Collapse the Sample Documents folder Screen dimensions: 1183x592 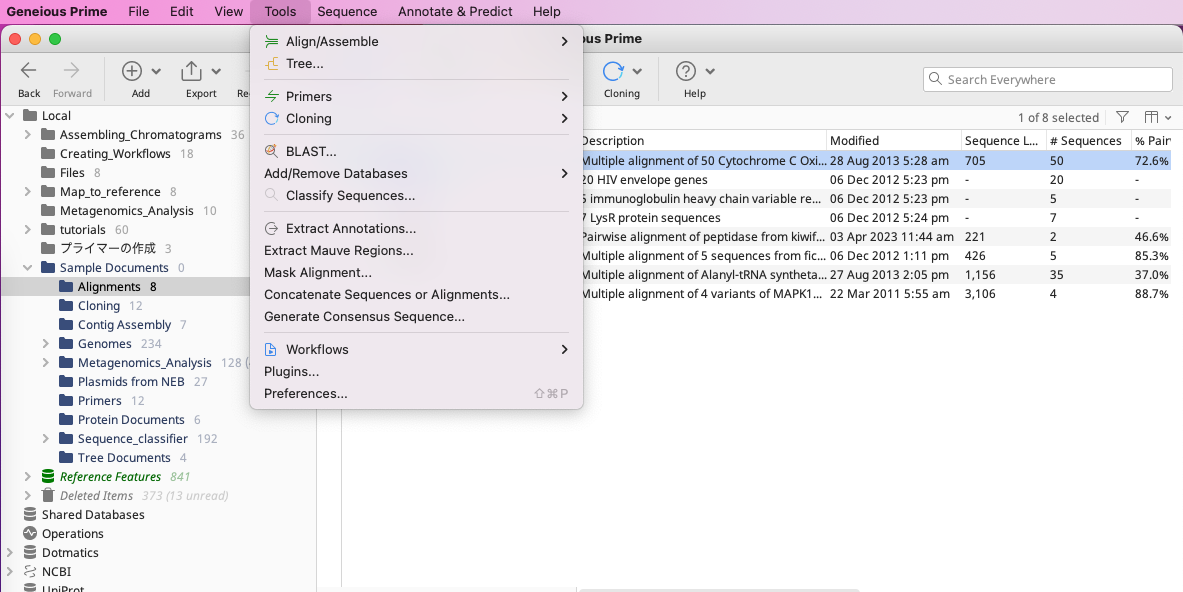pyautogui.click(x=28, y=268)
